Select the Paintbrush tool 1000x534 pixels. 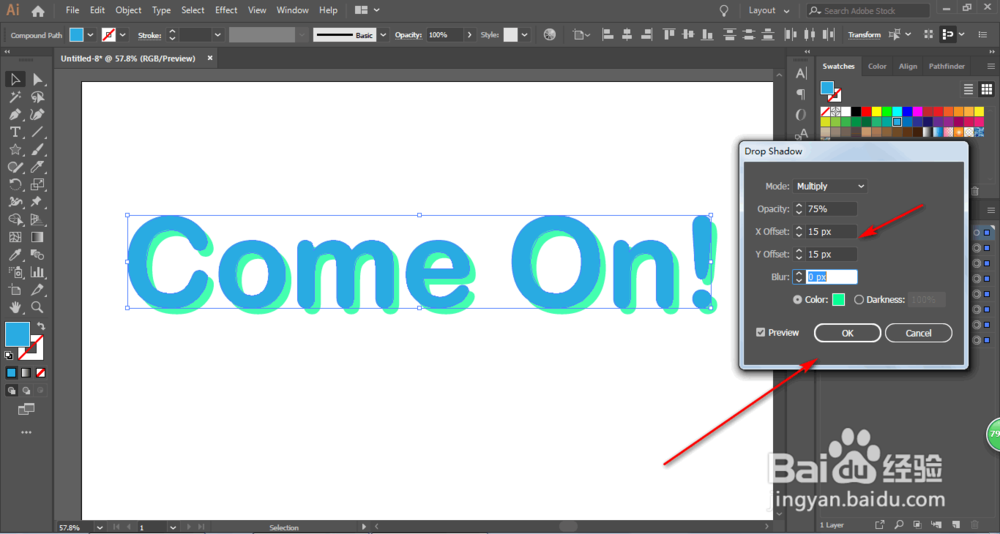coord(38,150)
